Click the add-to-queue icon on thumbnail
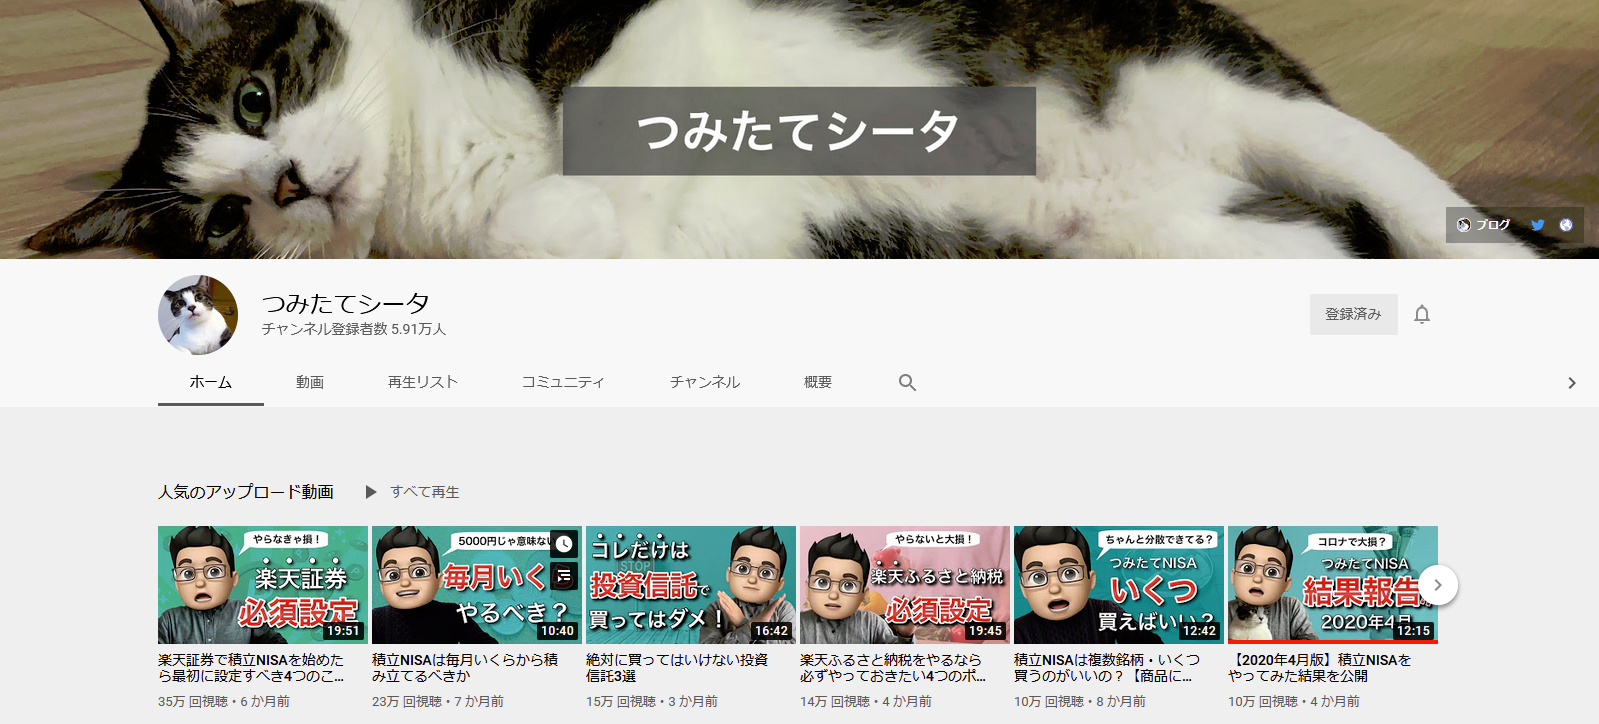The image size is (1599, 724). click(564, 575)
